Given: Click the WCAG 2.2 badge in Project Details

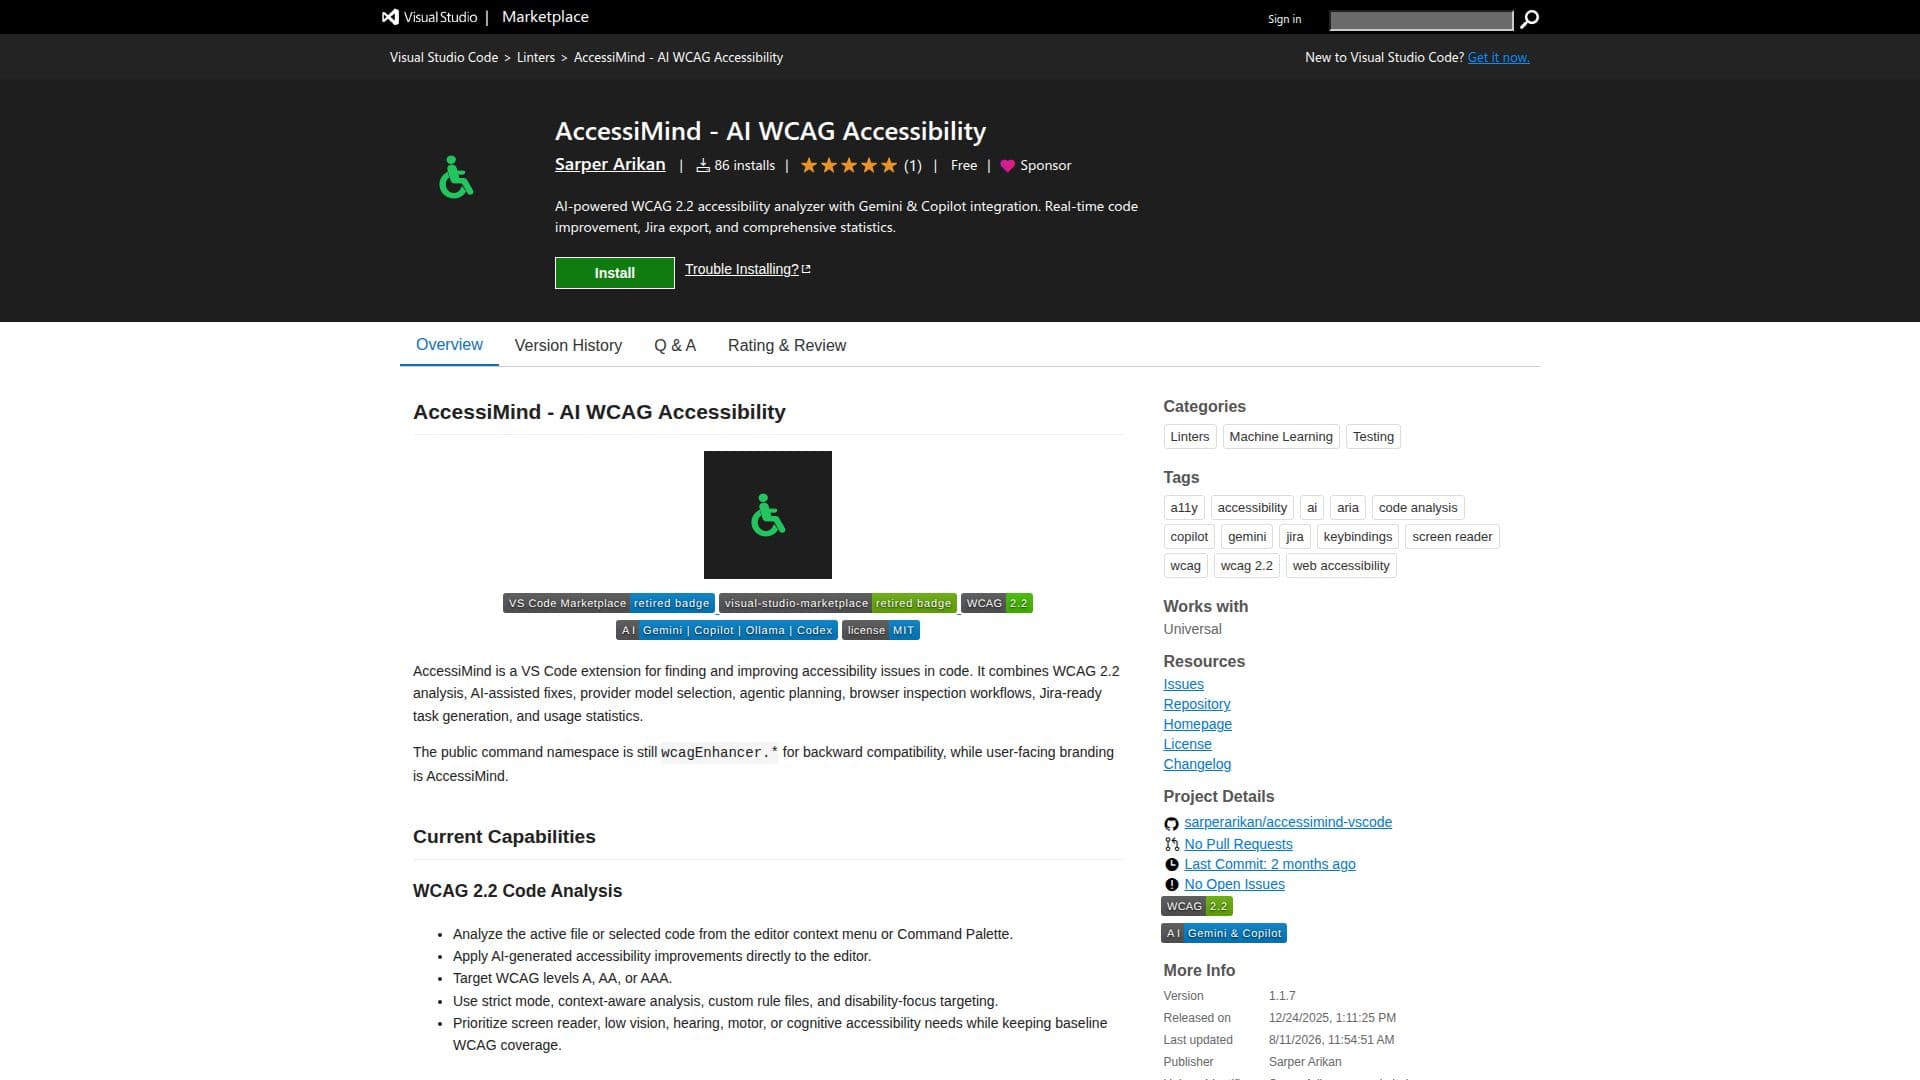Looking at the screenshot, I should click(1197, 906).
